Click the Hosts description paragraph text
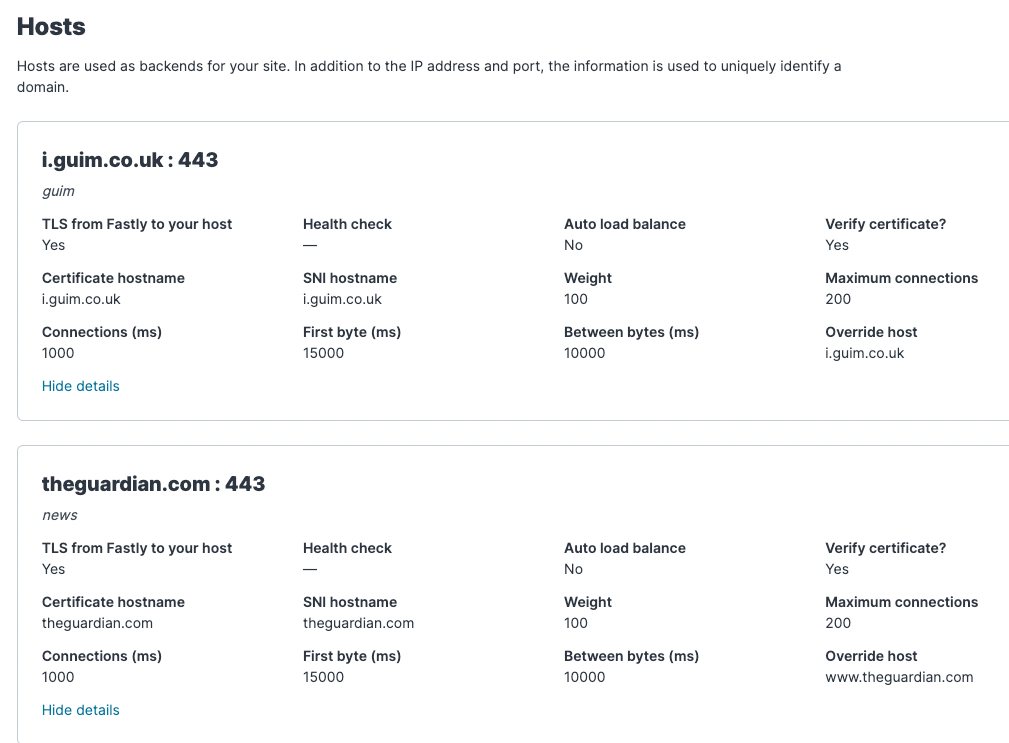Image resolution: width=1009 pixels, height=743 pixels. [429, 77]
